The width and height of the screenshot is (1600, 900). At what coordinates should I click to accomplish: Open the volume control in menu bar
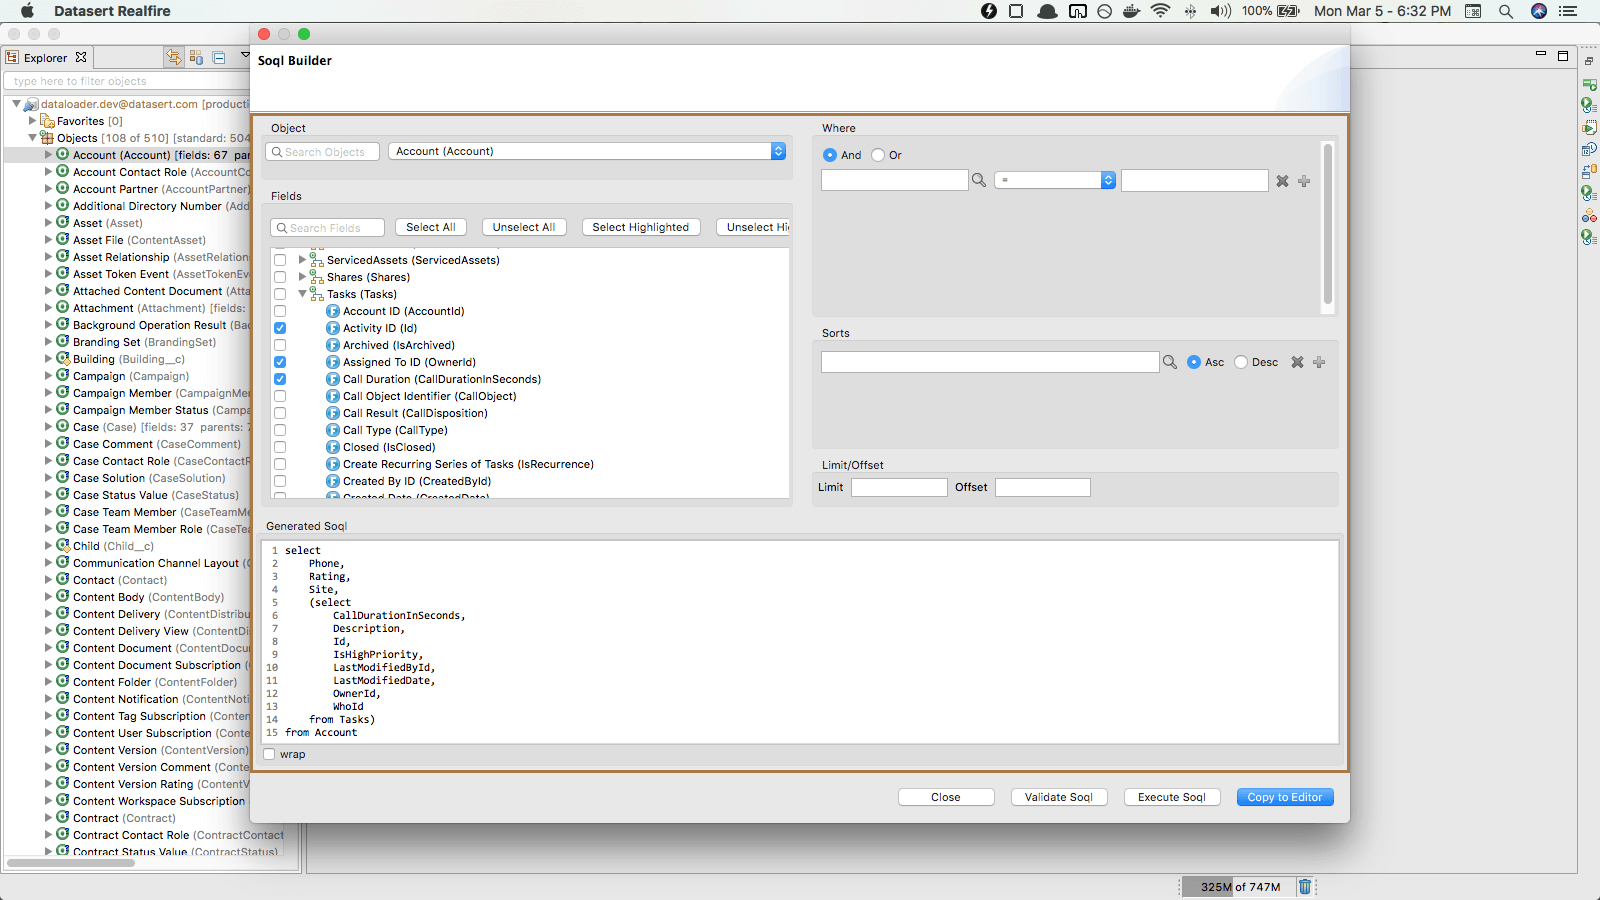1220,11
